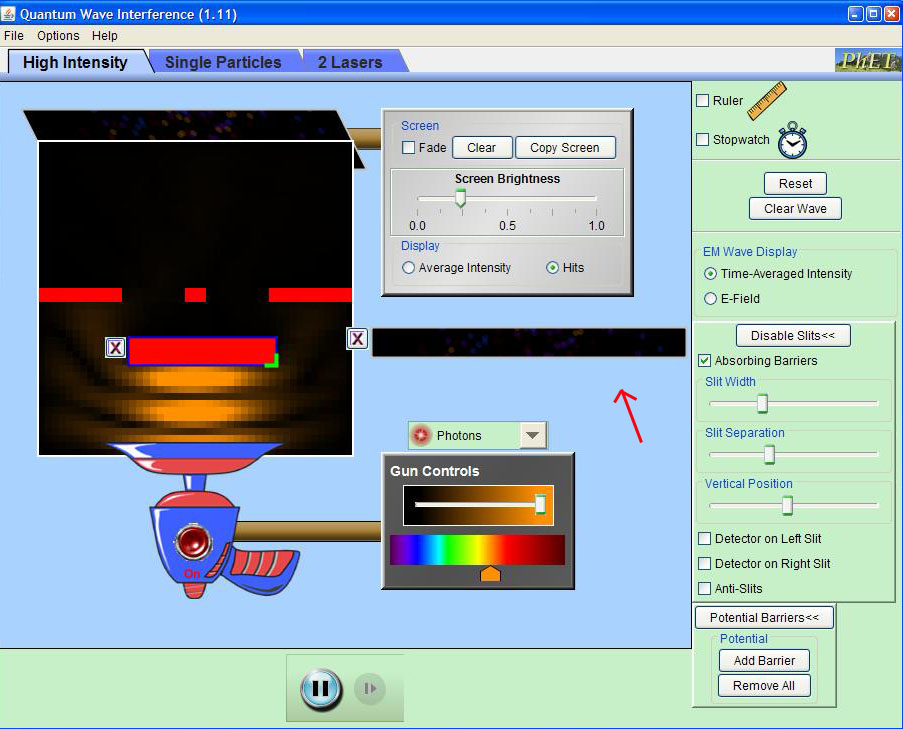The width and height of the screenshot is (903, 729).
Task: Close the copied screen strip with X
Action: 357,338
